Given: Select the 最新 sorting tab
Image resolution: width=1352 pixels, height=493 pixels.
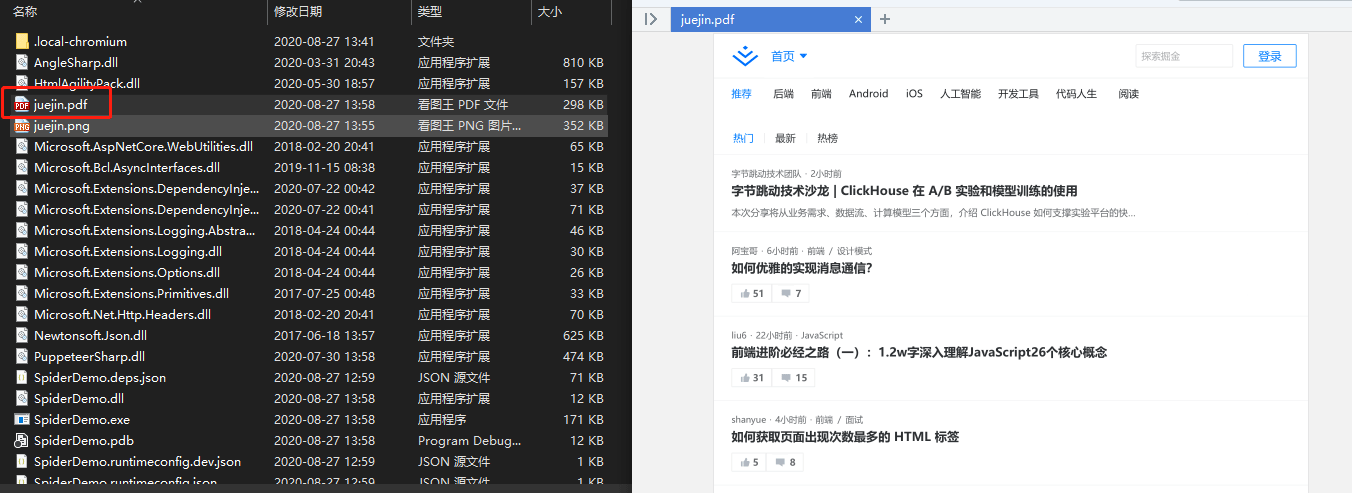Looking at the screenshot, I should (785, 138).
